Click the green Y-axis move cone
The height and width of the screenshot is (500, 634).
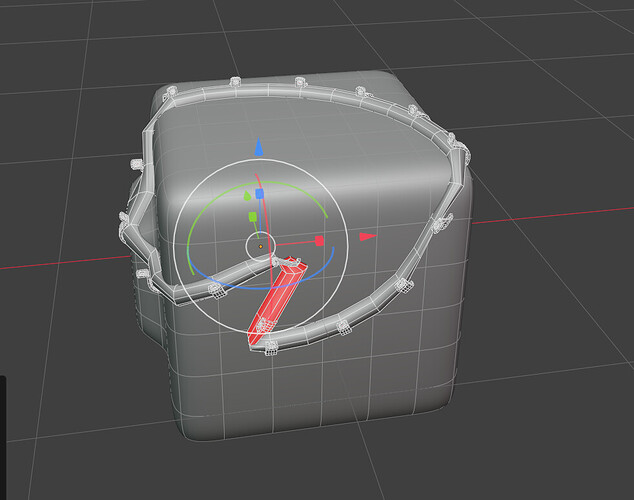pos(247,196)
